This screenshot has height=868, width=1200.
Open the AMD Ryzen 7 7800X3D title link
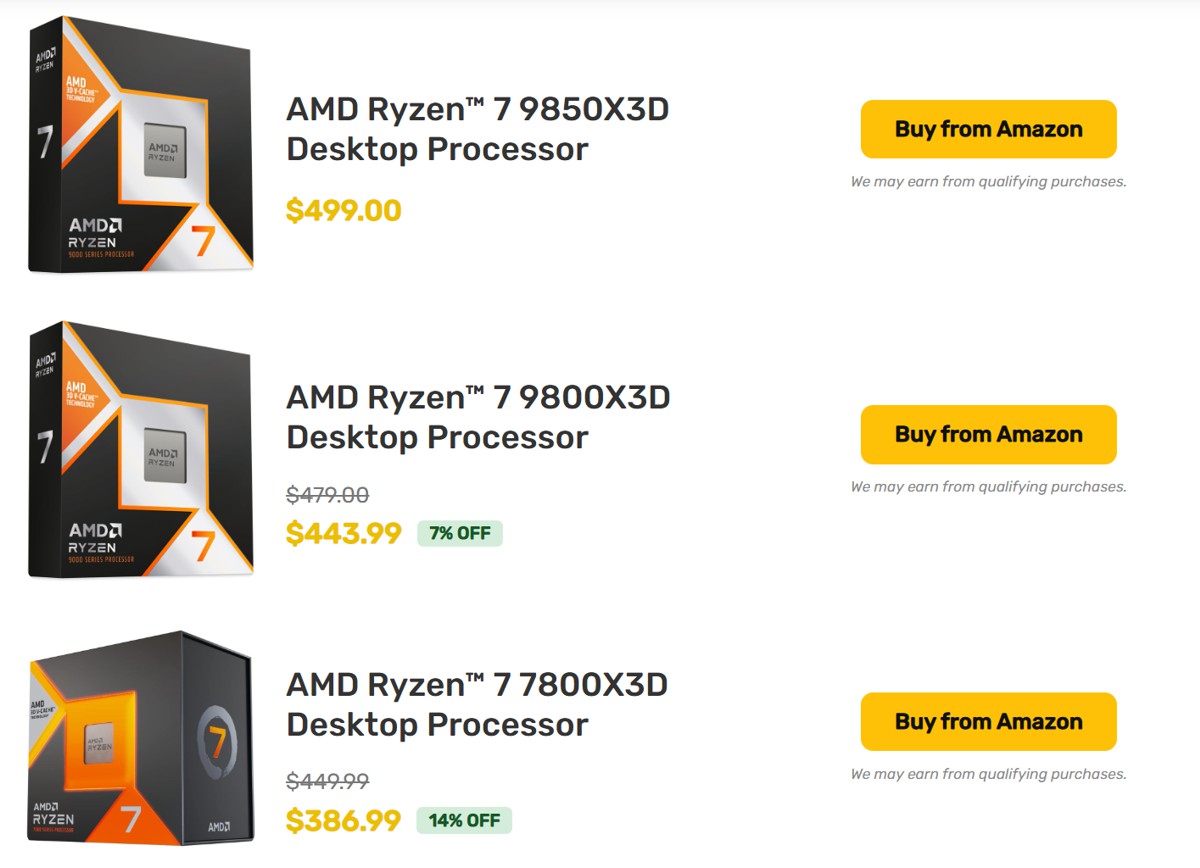coord(477,704)
